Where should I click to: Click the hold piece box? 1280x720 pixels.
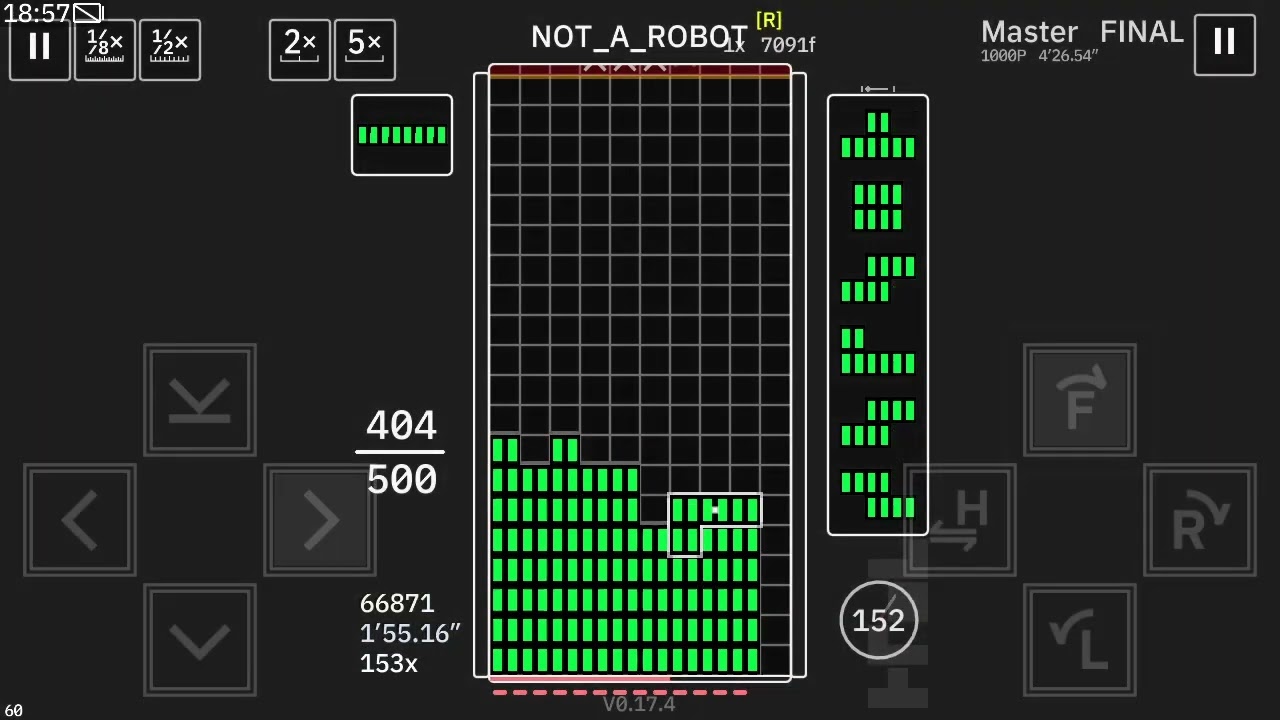402,135
